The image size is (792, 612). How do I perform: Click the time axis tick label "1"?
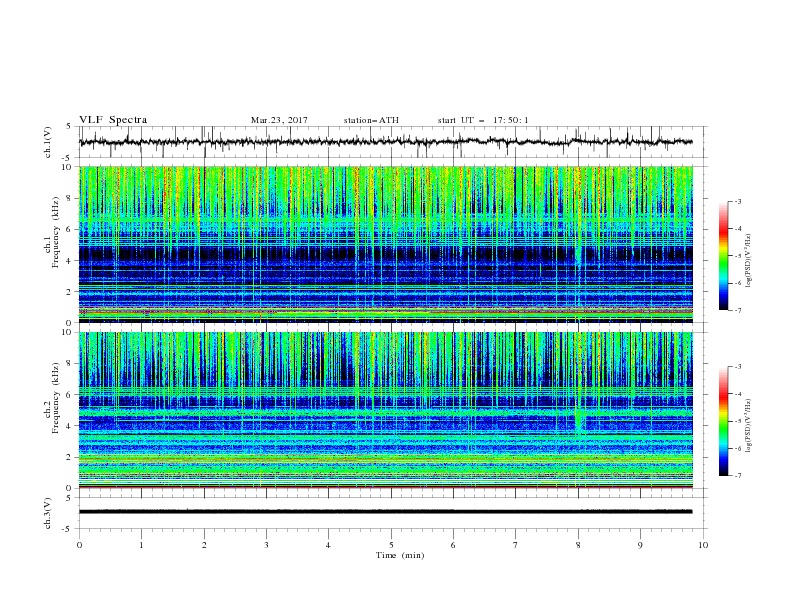[141, 545]
